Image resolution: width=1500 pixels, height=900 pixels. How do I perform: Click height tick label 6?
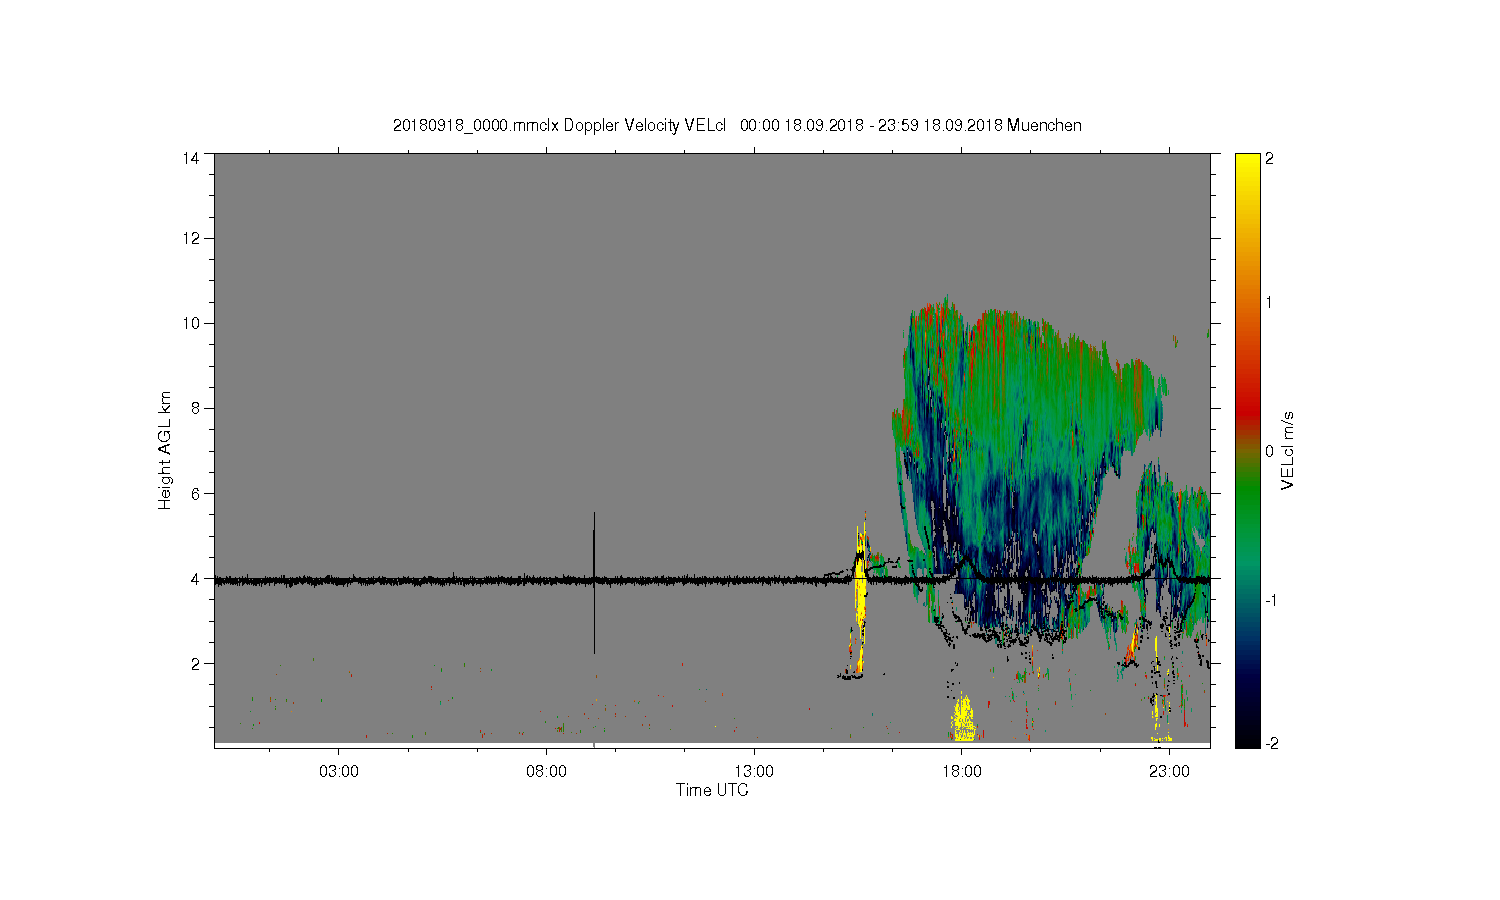point(195,493)
